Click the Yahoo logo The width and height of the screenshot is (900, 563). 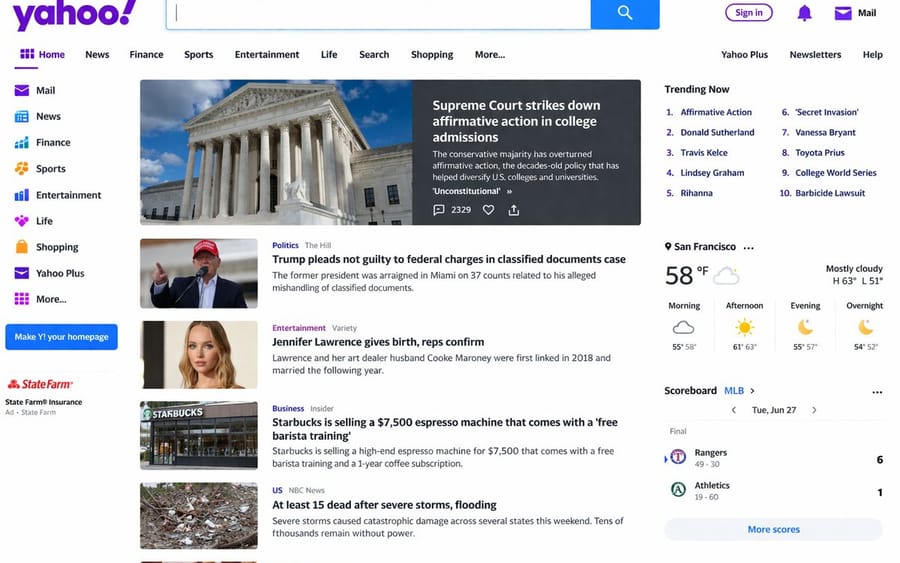(75, 14)
